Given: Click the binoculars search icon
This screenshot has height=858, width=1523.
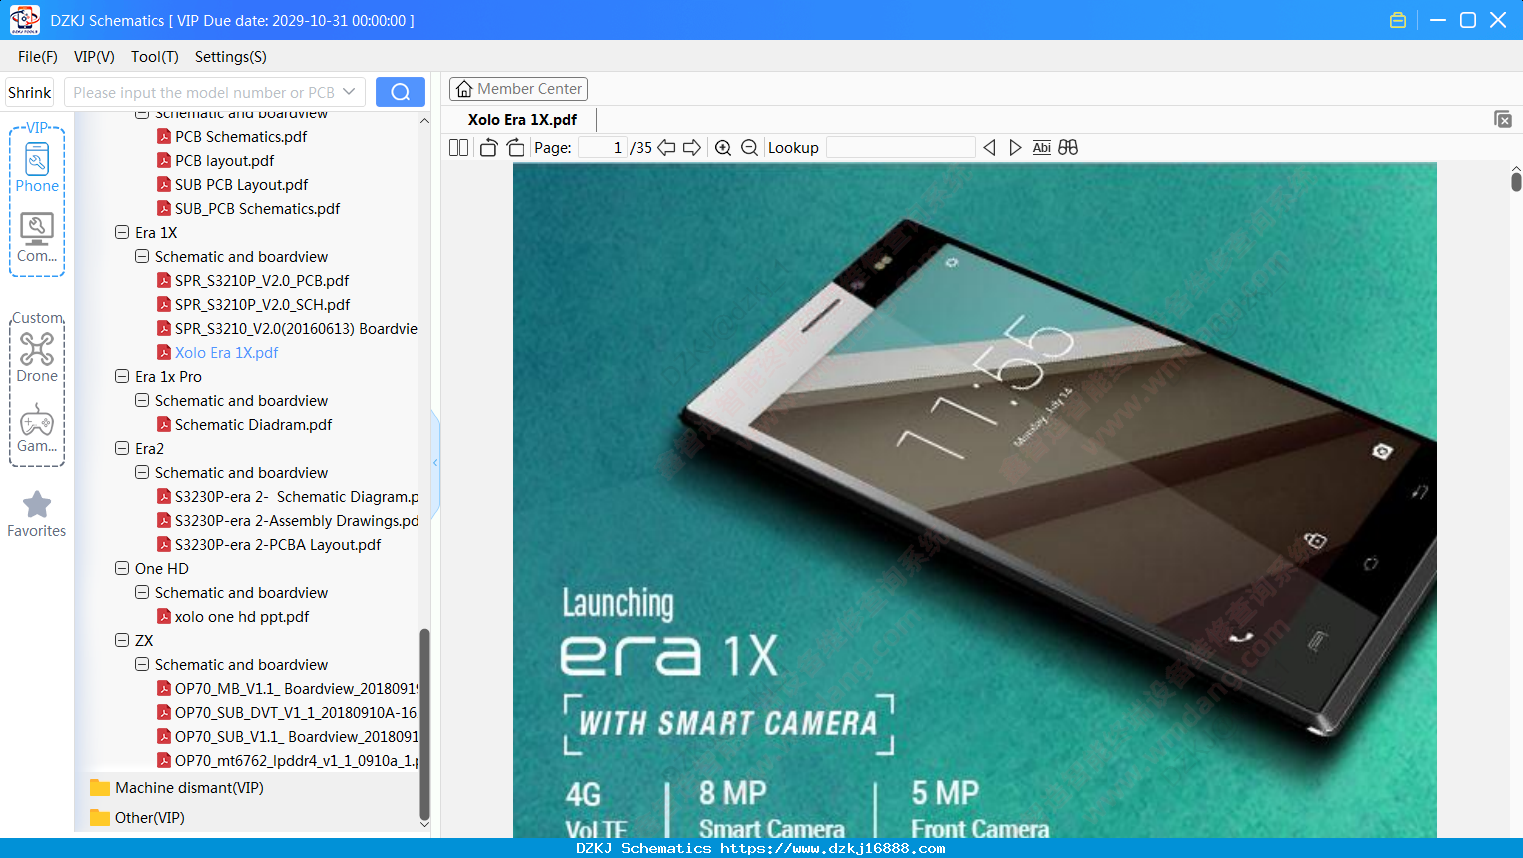Looking at the screenshot, I should [1068, 148].
